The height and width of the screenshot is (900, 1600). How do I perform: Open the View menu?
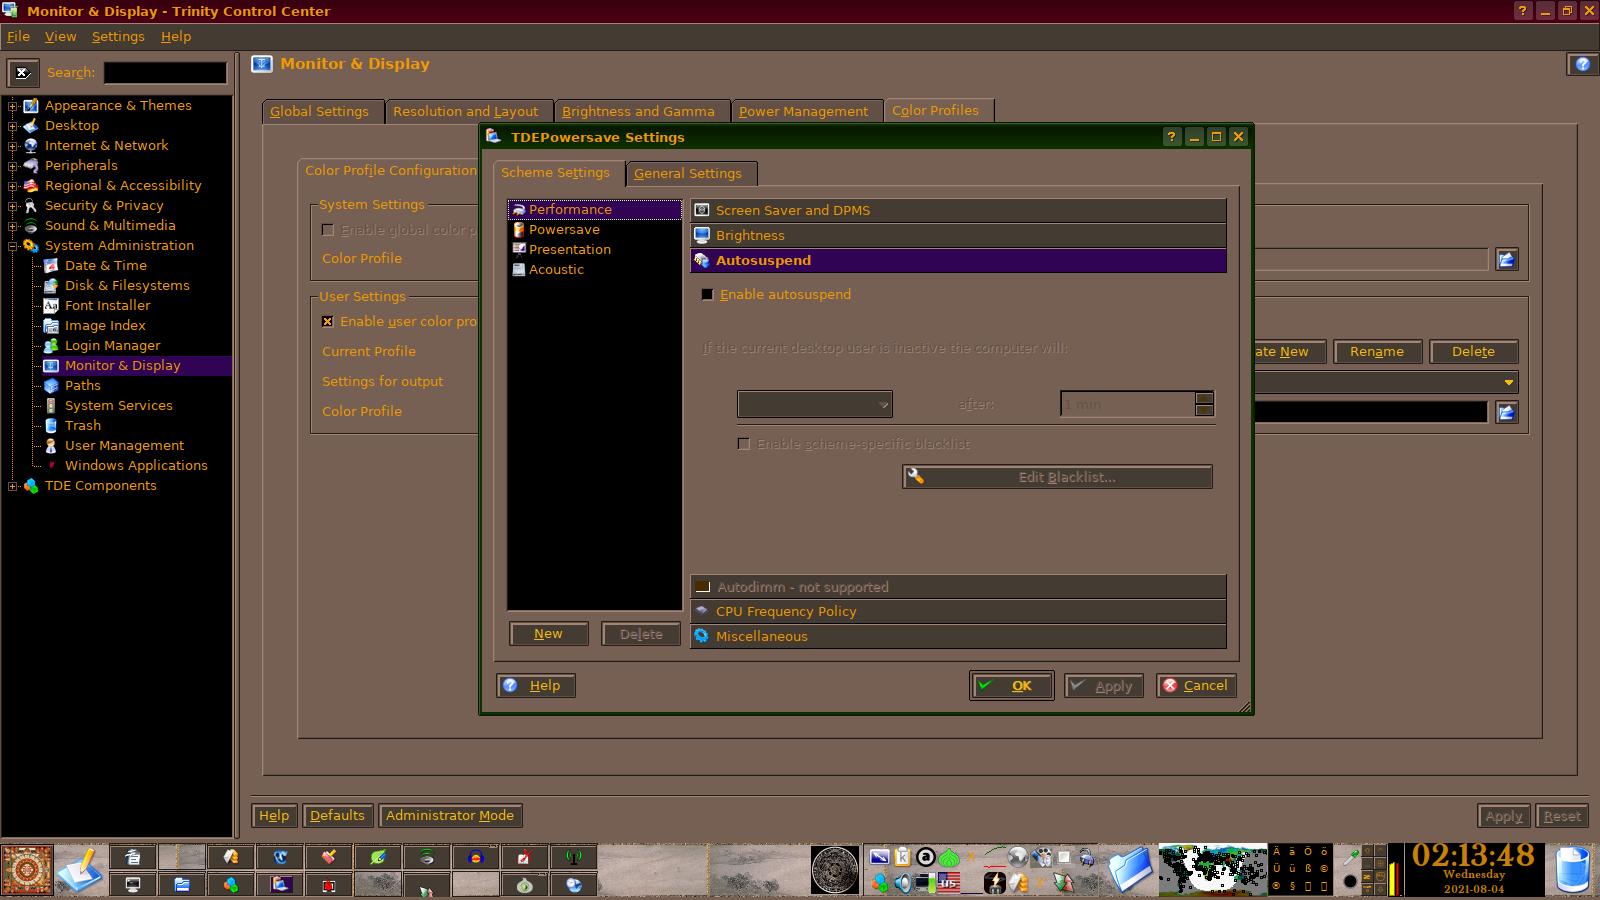[60, 36]
